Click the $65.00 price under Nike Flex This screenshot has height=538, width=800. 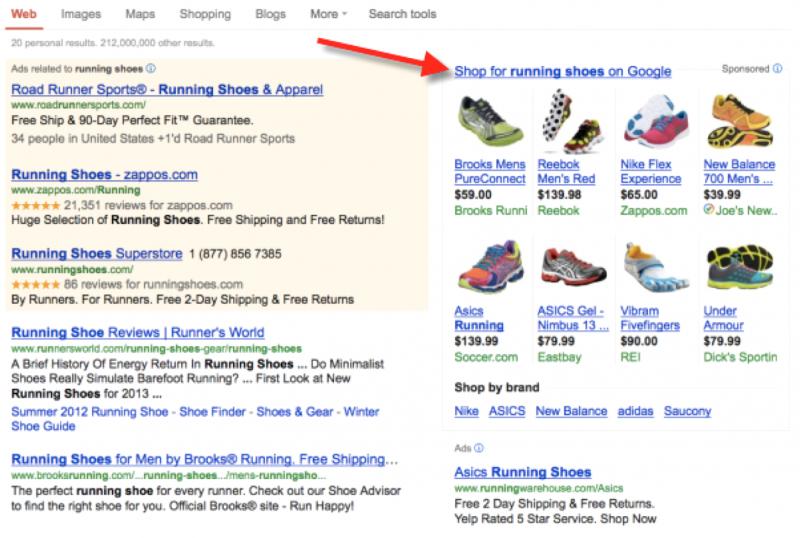click(639, 195)
